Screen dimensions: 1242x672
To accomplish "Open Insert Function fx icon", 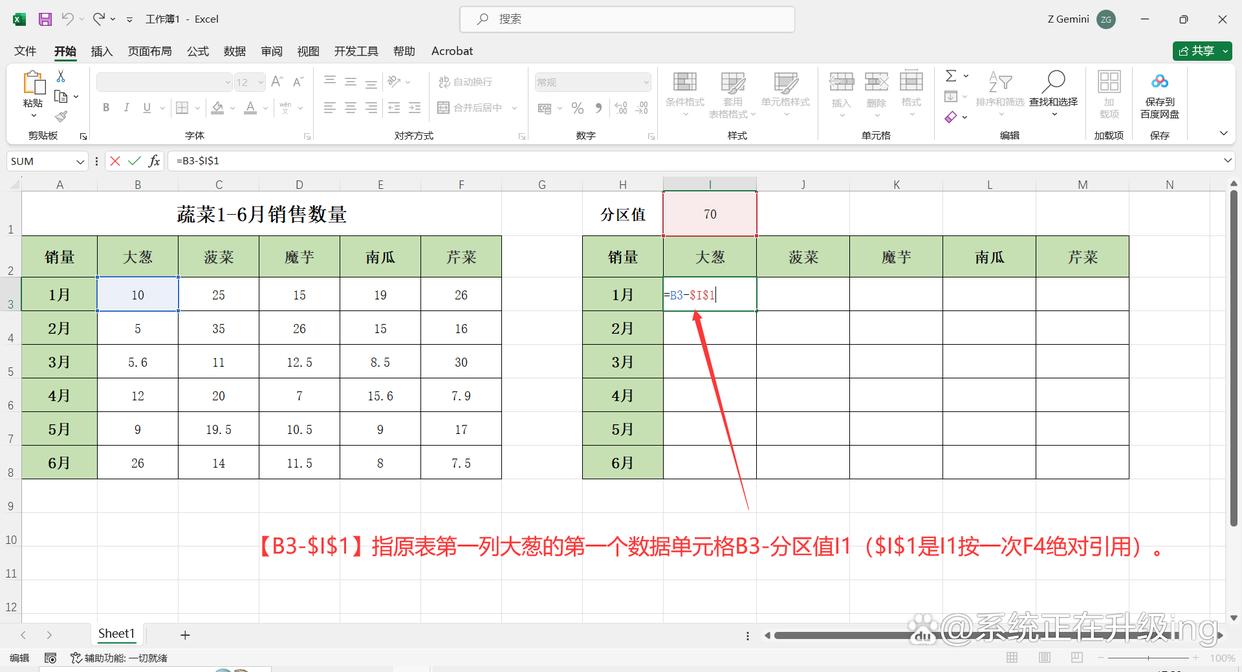I will click(154, 161).
